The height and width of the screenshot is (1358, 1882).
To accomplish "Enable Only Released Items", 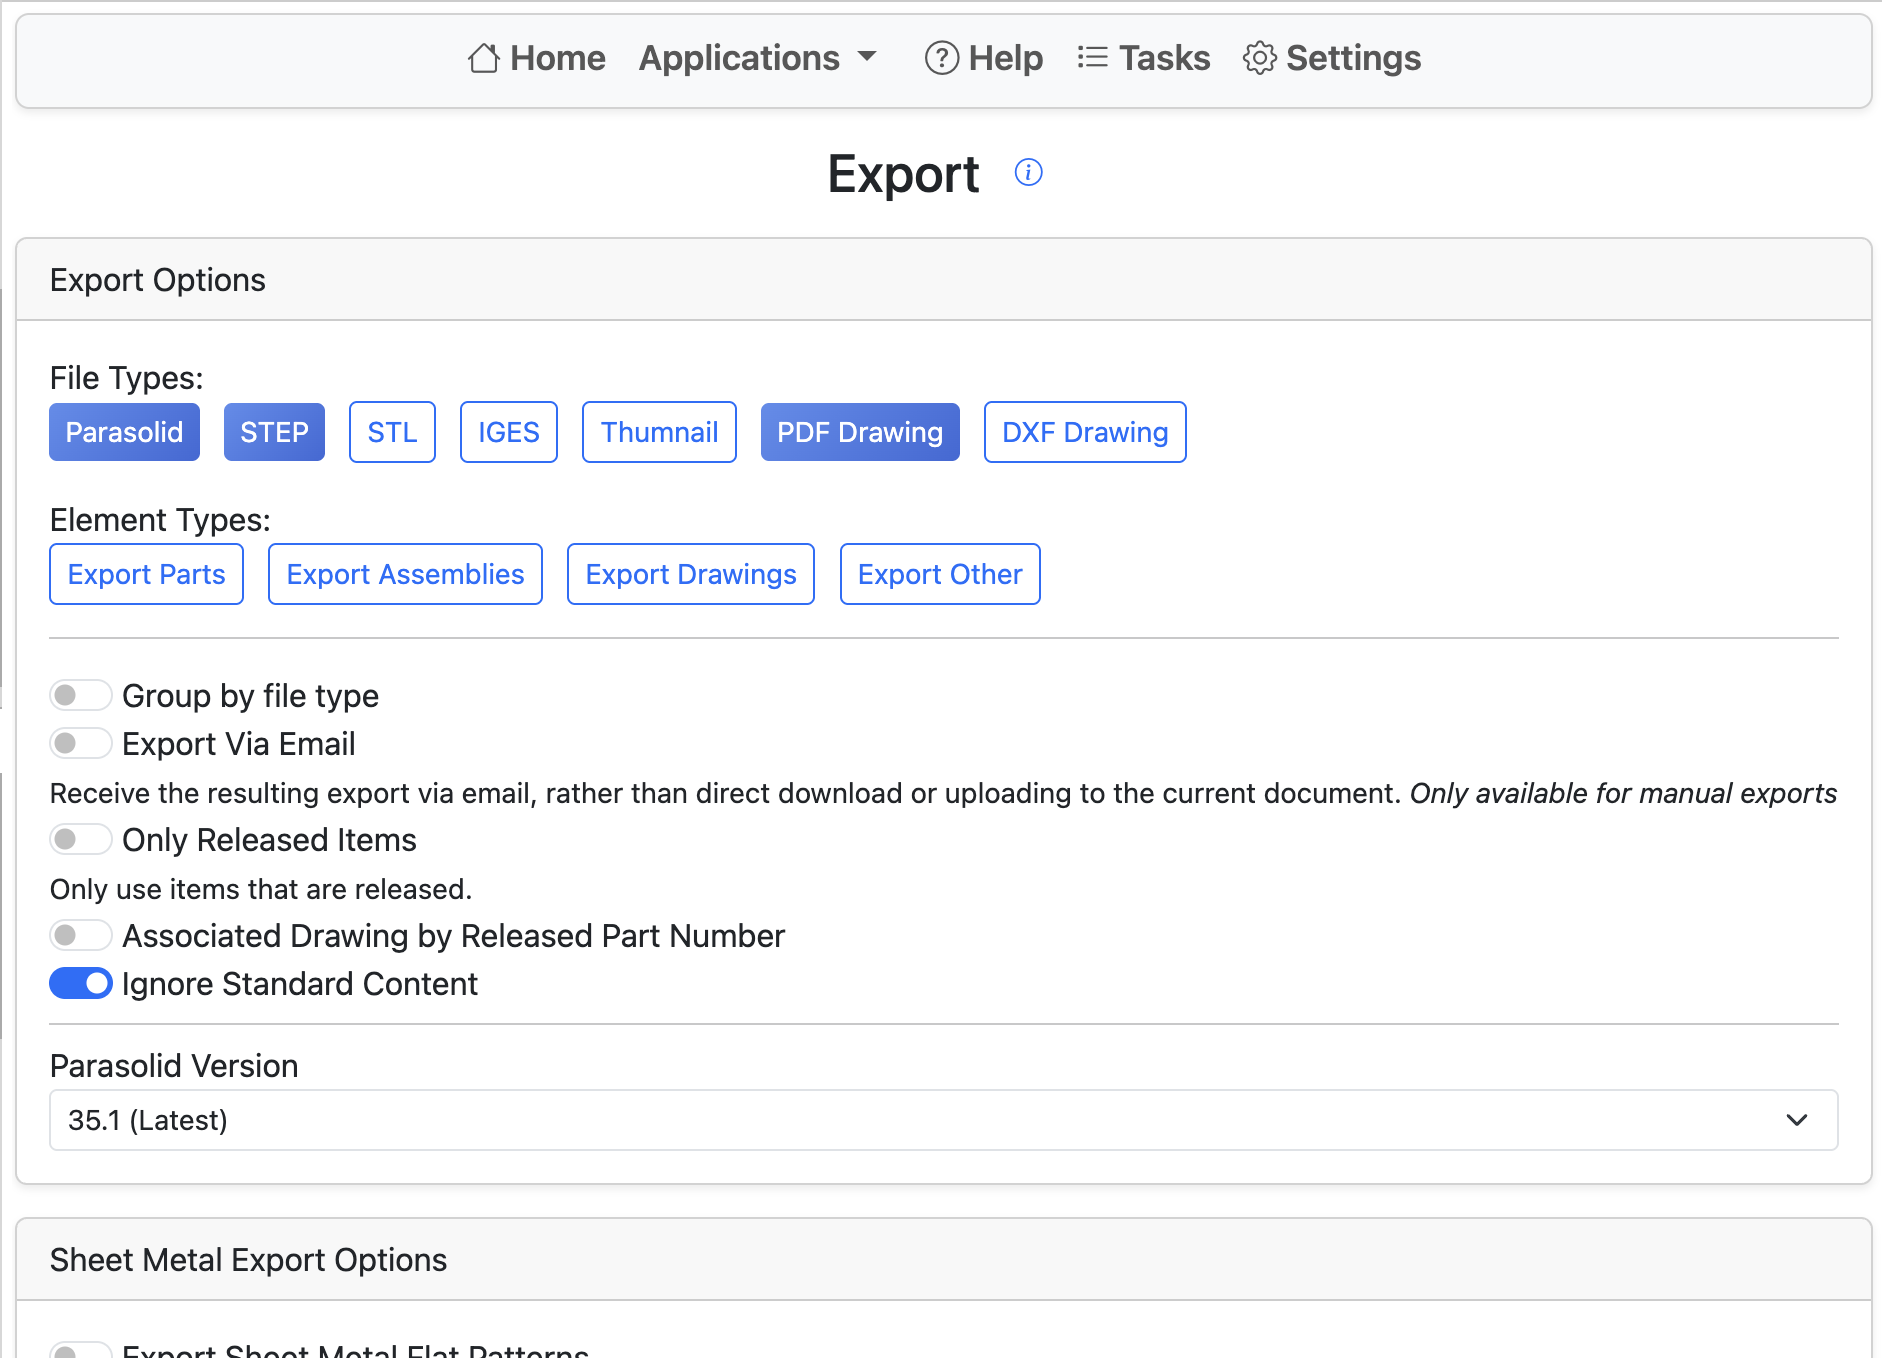I will (x=81, y=839).
